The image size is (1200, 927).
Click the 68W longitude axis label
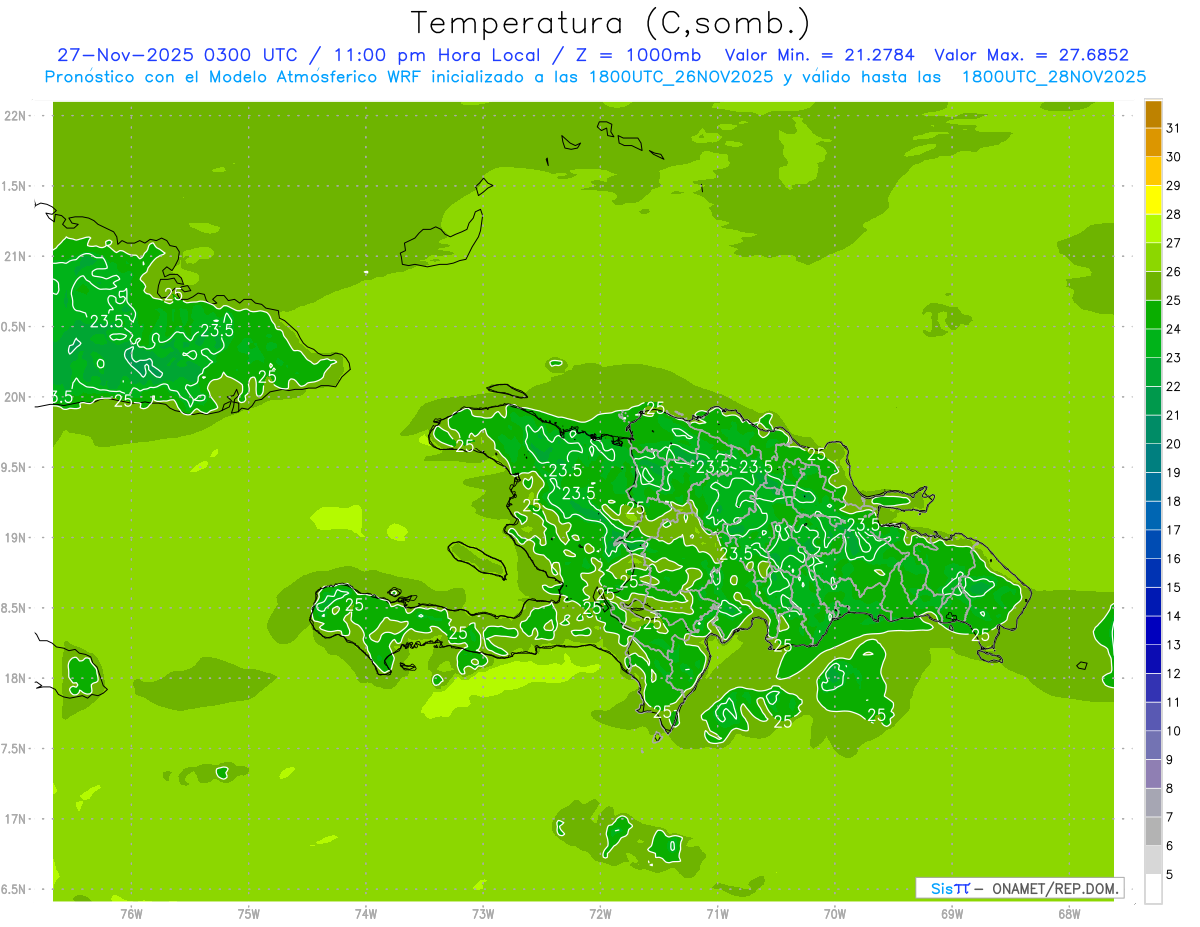pyautogui.click(x=1068, y=913)
